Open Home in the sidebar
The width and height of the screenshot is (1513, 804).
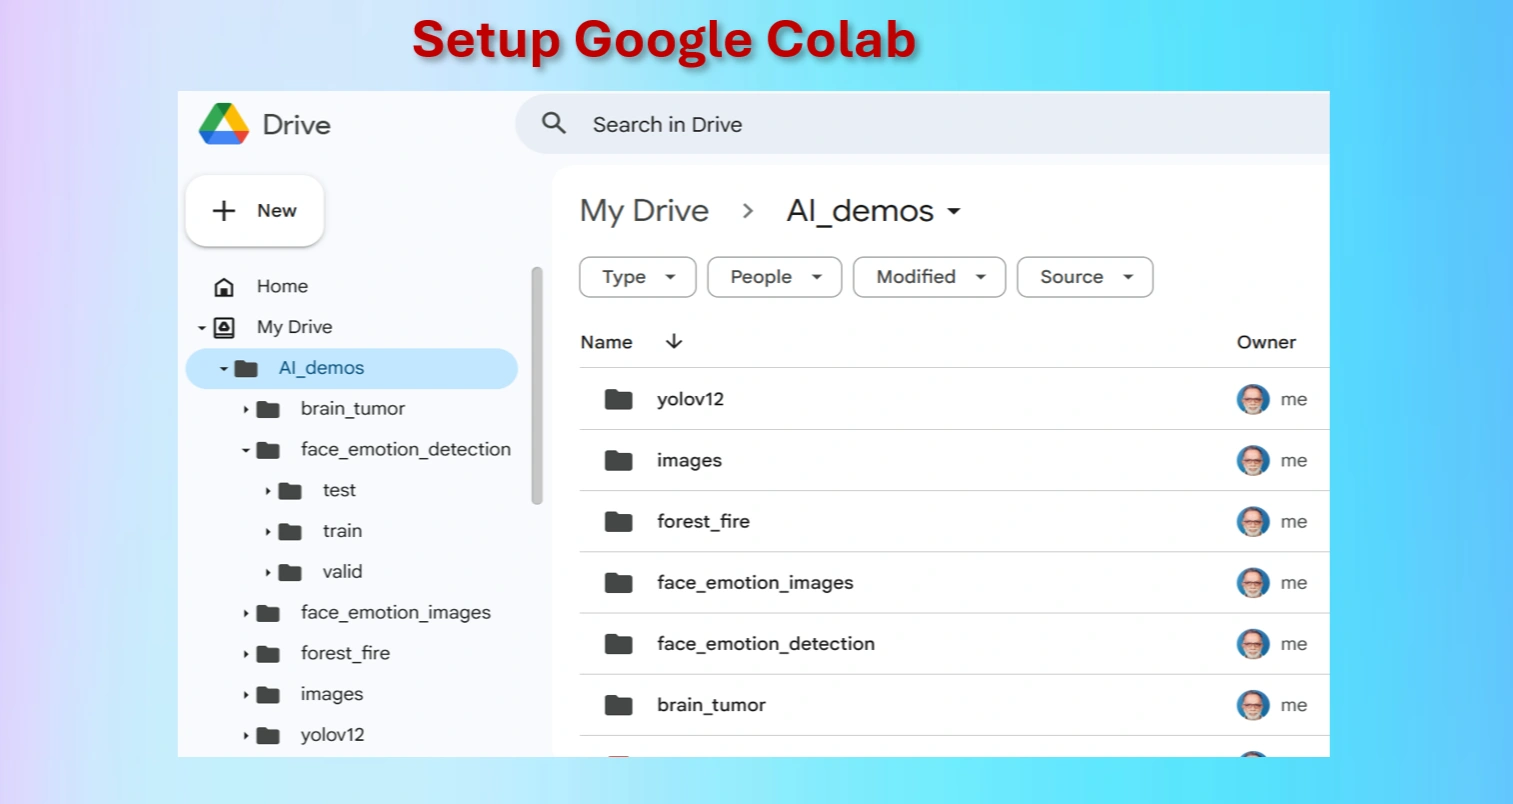[282, 286]
